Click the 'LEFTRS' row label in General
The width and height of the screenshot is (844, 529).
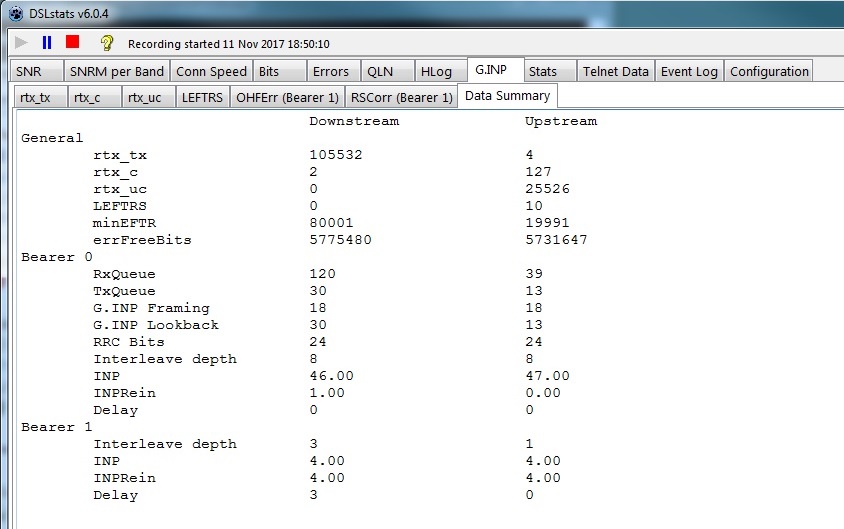tap(119, 206)
